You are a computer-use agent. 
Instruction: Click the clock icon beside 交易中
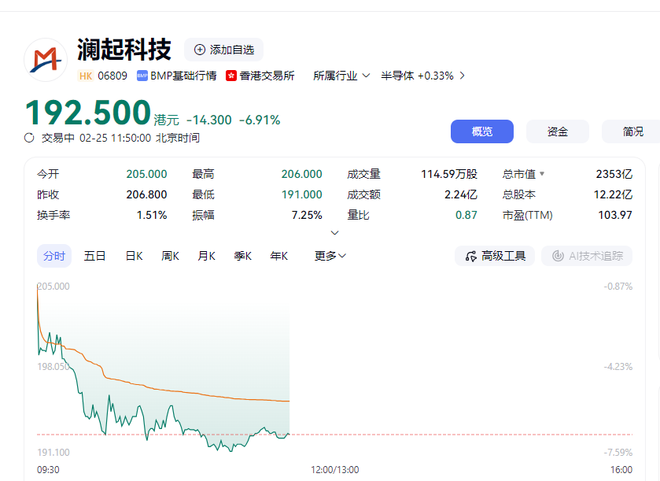tap(30, 138)
